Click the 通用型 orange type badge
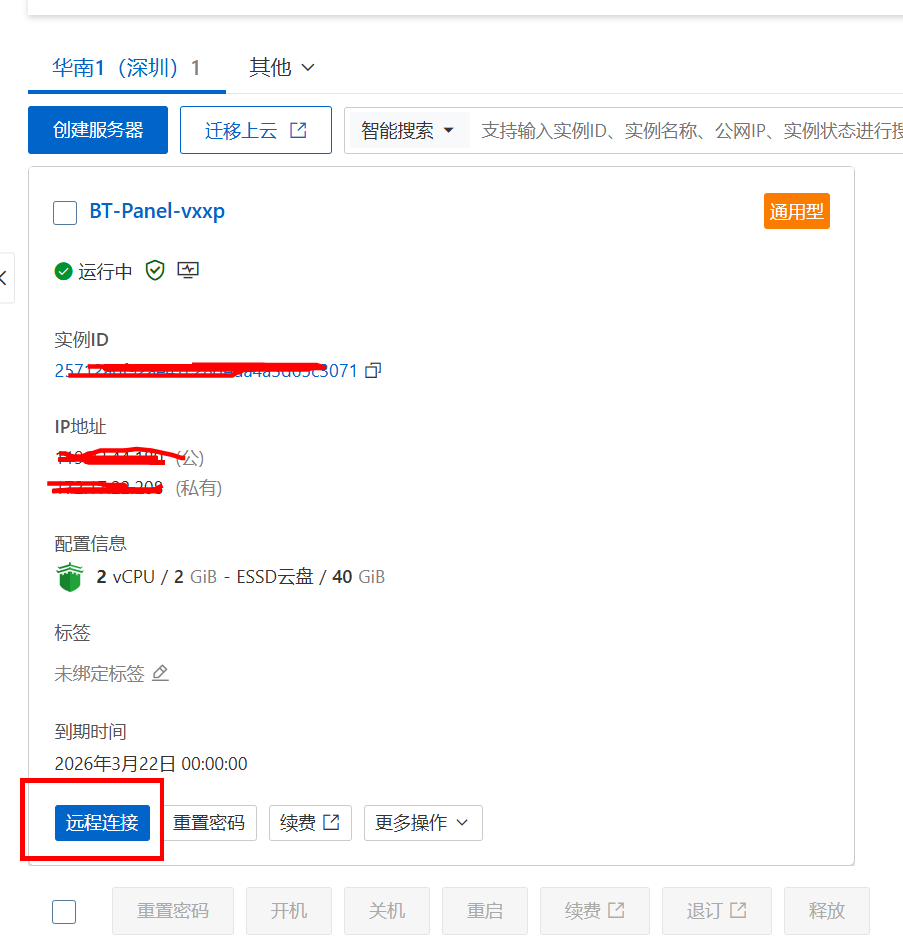 796,212
